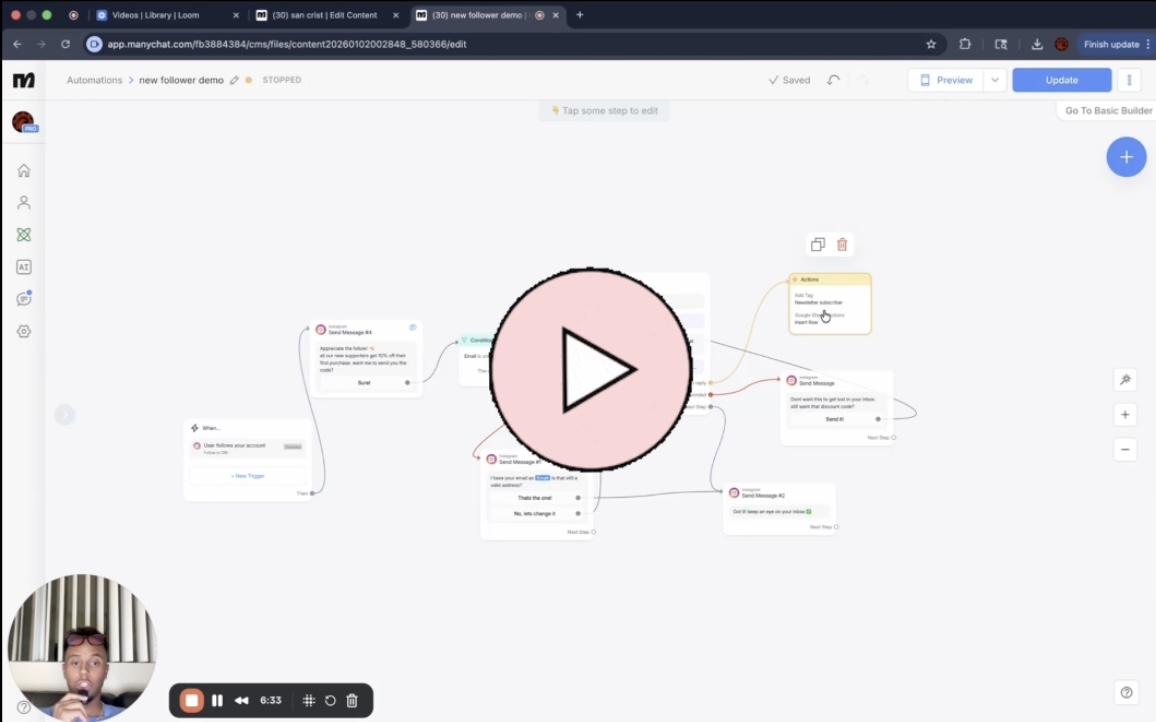Duplicate the selected Actions step
The height and width of the screenshot is (722, 1156).
click(x=818, y=245)
